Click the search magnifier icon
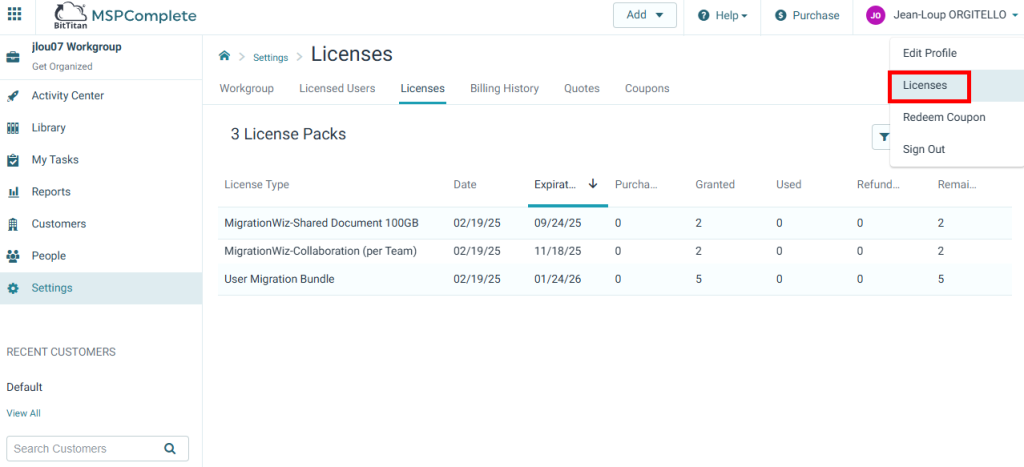 (170, 449)
